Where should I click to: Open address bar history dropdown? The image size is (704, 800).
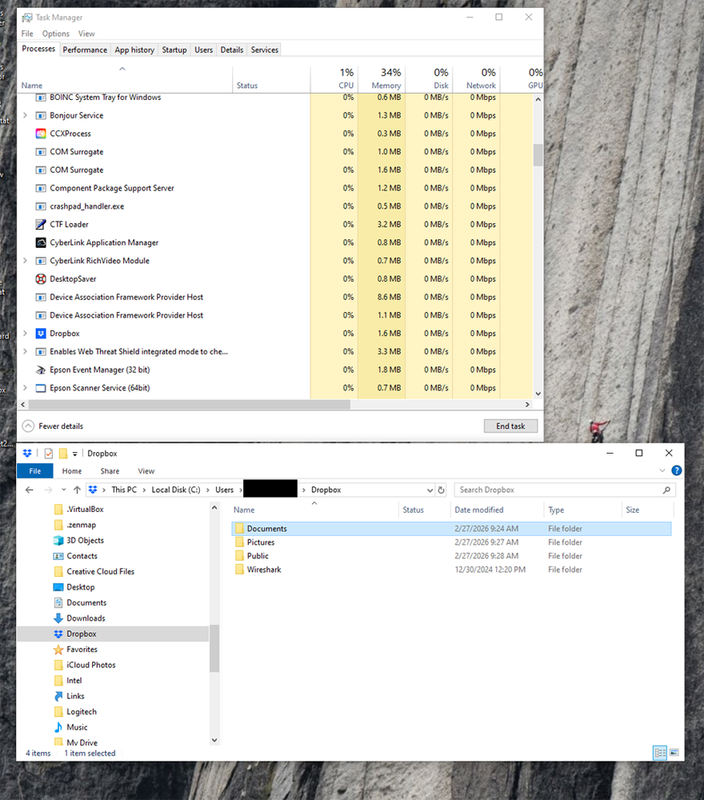pos(430,490)
